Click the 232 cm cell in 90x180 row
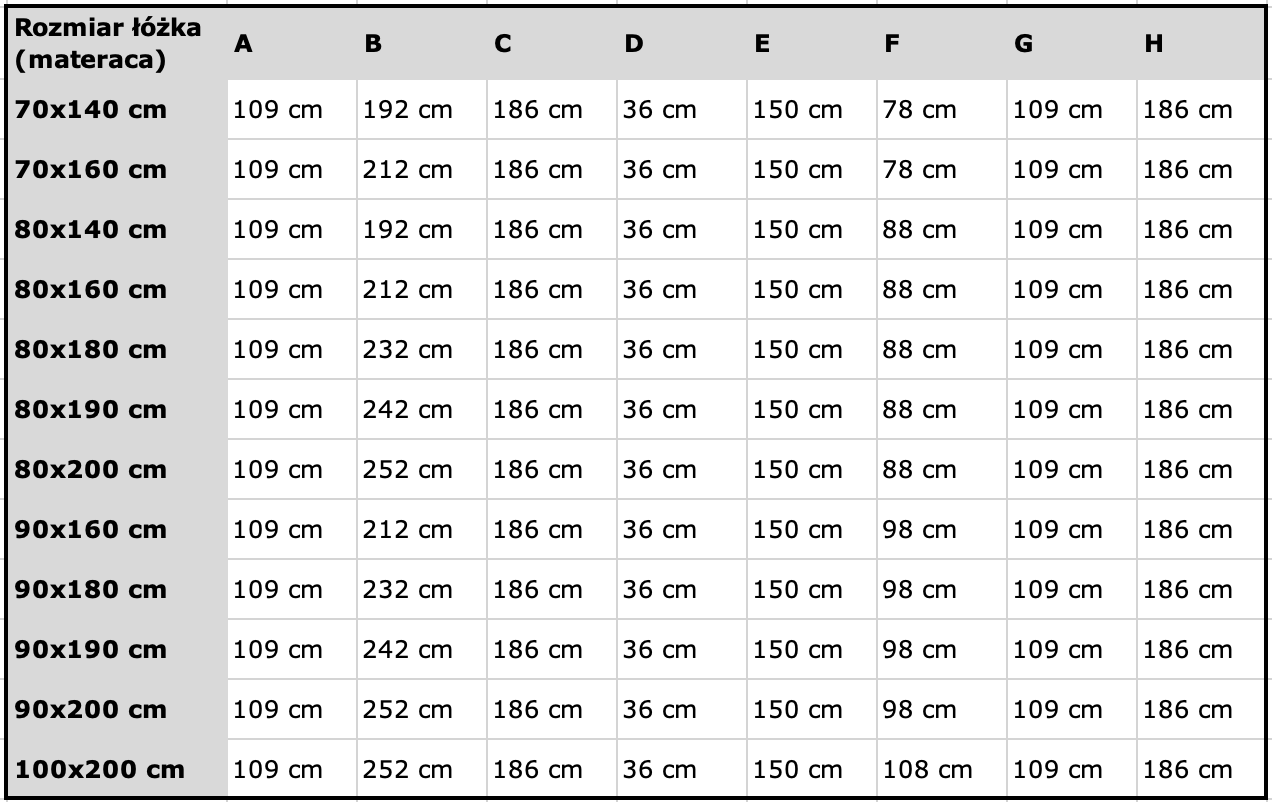The image size is (1272, 802). click(x=422, y=590)
